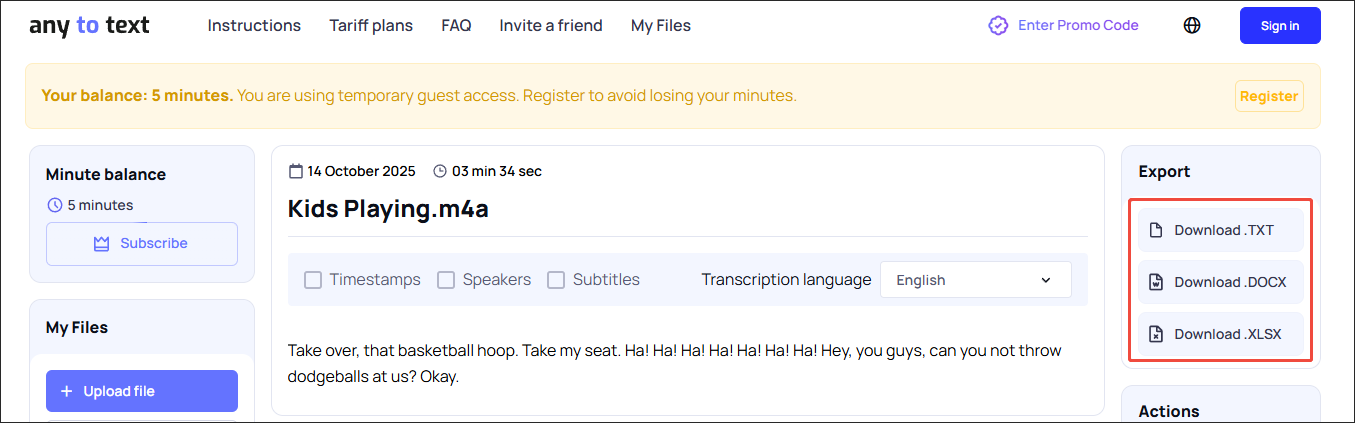Screen dimensions: 1355x423
Task: Click the crown icon on Subscribe
Action: coord(101,243)
